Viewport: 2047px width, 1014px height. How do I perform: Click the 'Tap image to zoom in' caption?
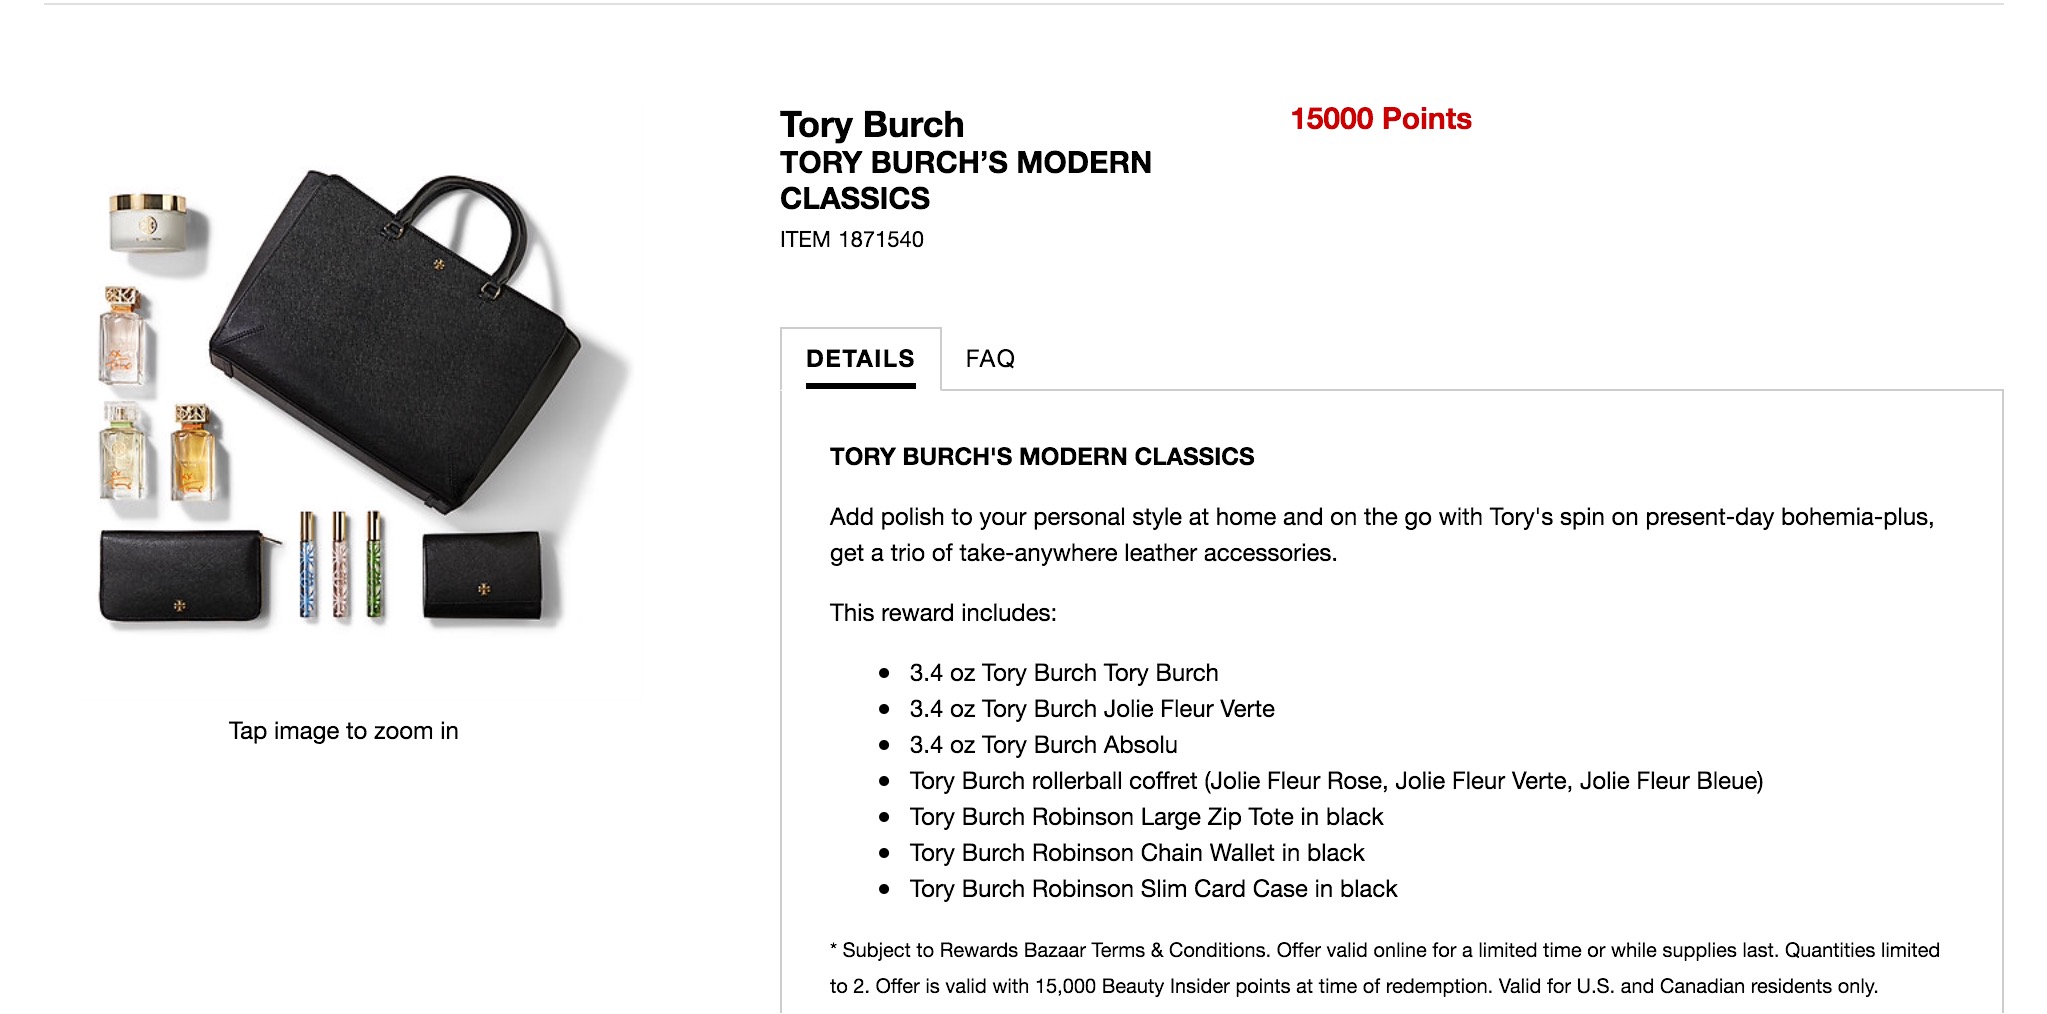click(x=343, y=731)
